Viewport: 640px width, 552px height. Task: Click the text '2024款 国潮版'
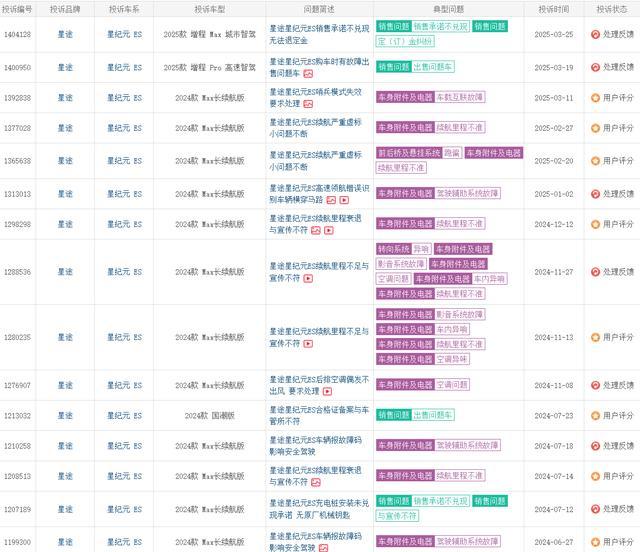[209, 416]
